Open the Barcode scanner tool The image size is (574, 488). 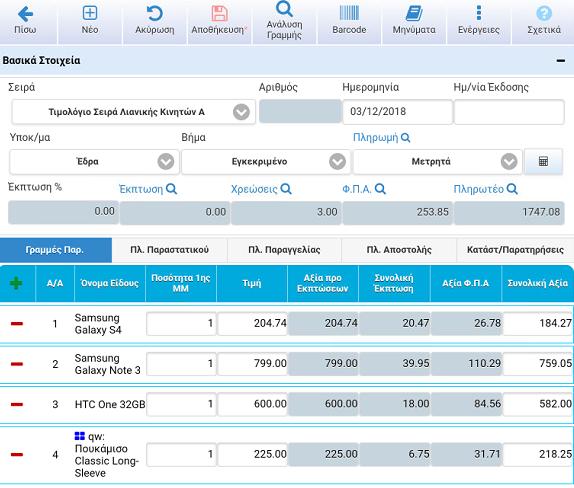point(349,13)
